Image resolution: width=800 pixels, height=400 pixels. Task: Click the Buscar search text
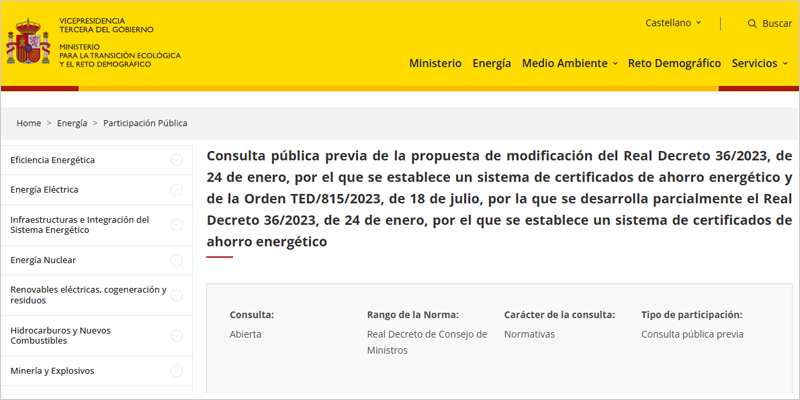[x=777, y=23]
